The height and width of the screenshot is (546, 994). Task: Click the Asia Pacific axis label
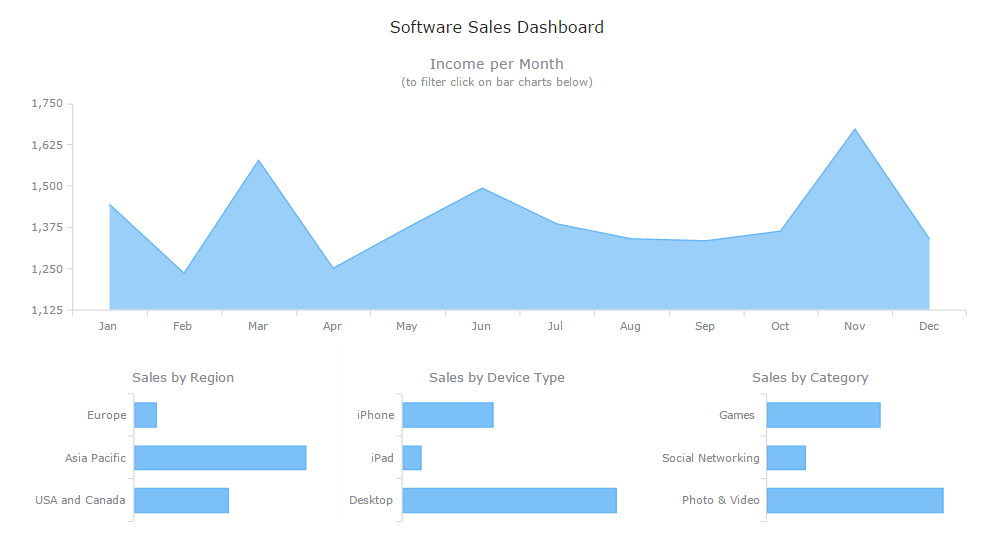click(x=96, y=458)
